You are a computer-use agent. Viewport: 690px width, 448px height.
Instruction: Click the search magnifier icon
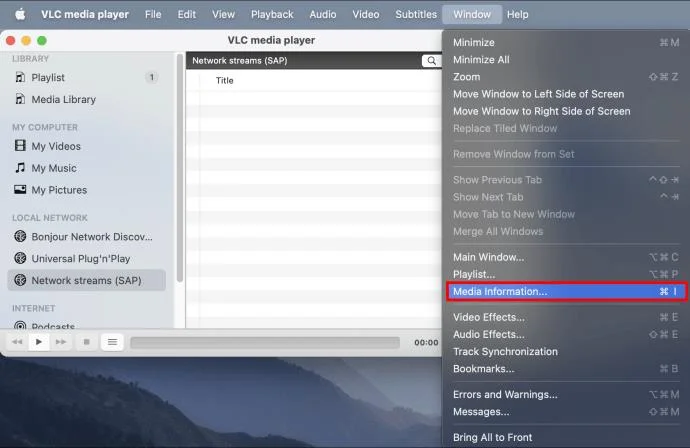432,61
